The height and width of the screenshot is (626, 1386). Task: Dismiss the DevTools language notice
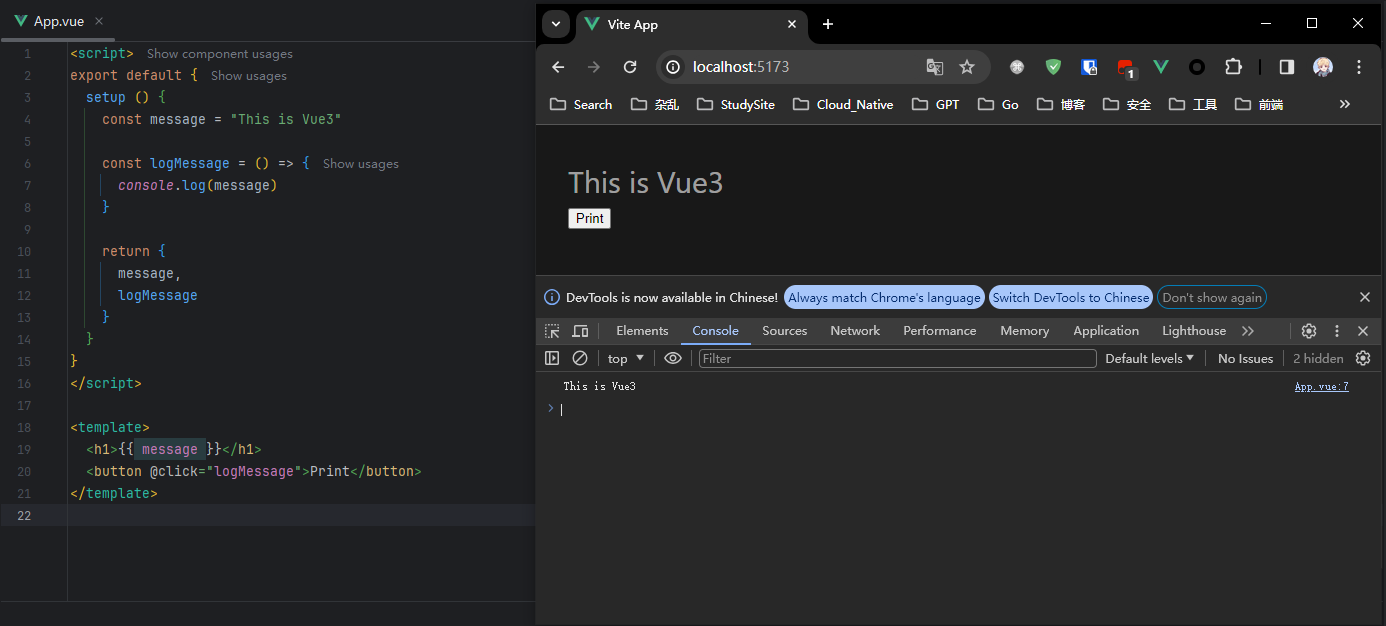pyautogui.click(x=1365, y=297)
